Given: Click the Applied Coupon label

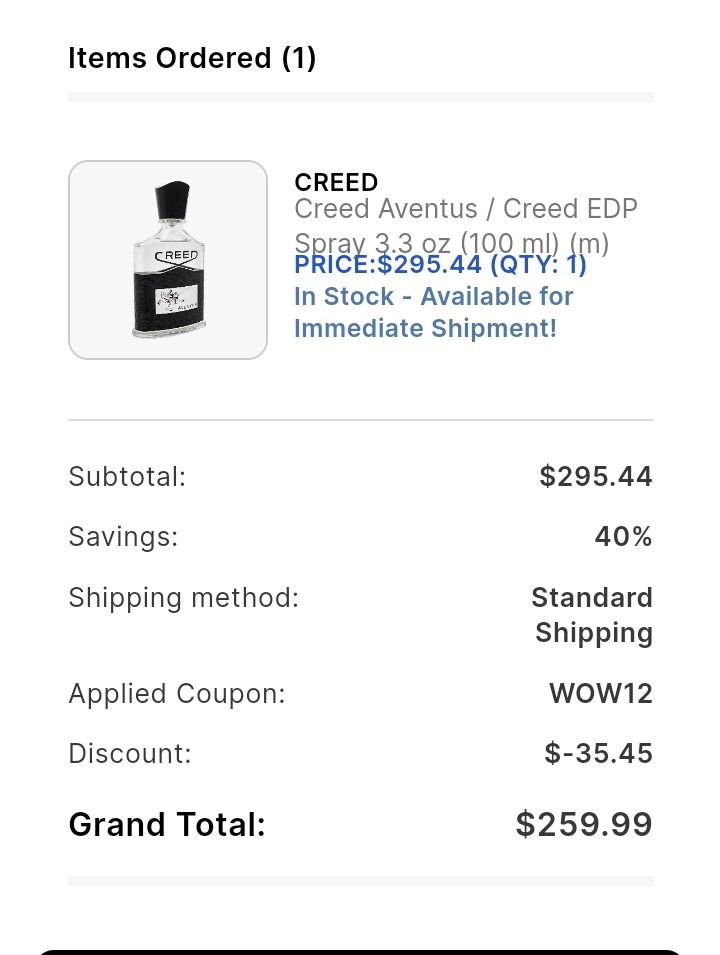Looking at the screenshot, I should pyautogui.click(x=177, y=694).
